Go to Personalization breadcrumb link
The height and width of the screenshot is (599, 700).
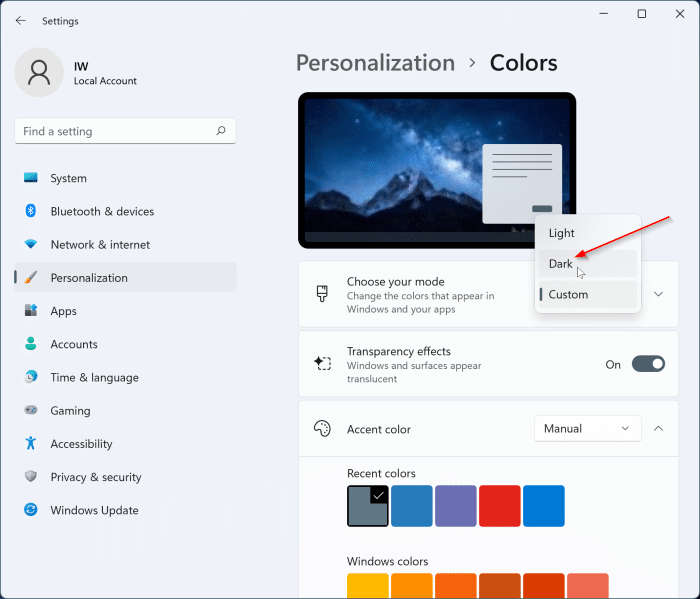375,62
